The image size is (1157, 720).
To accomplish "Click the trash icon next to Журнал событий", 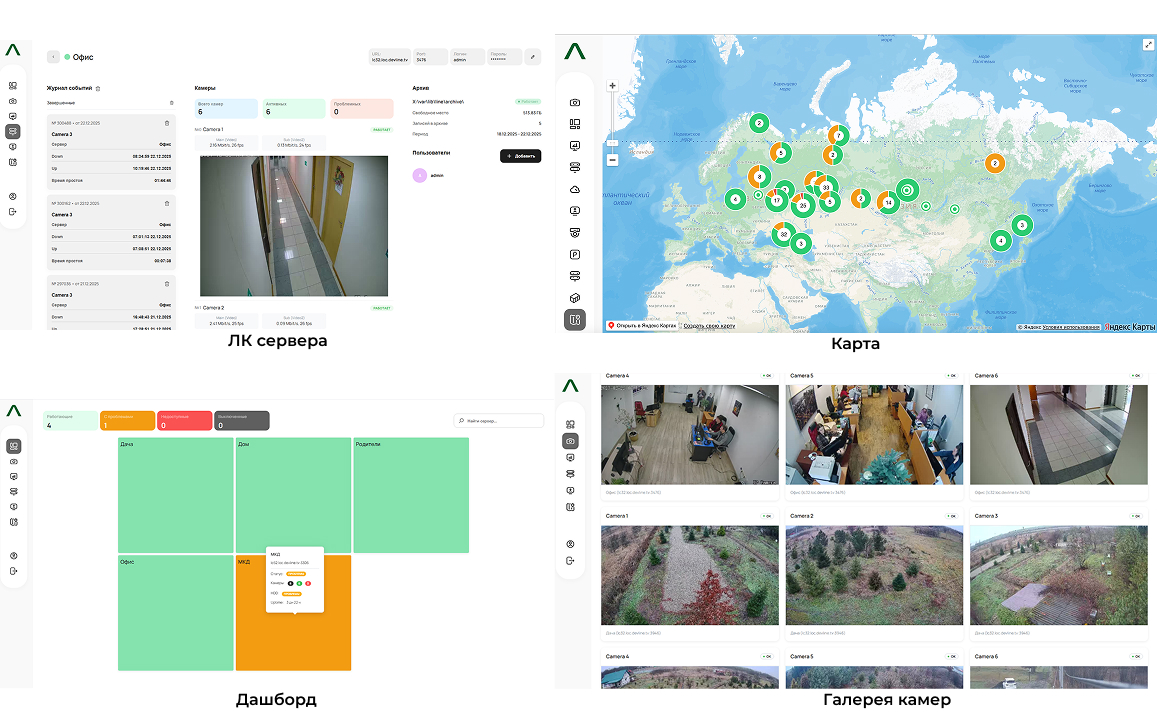I will pos(98,89).
